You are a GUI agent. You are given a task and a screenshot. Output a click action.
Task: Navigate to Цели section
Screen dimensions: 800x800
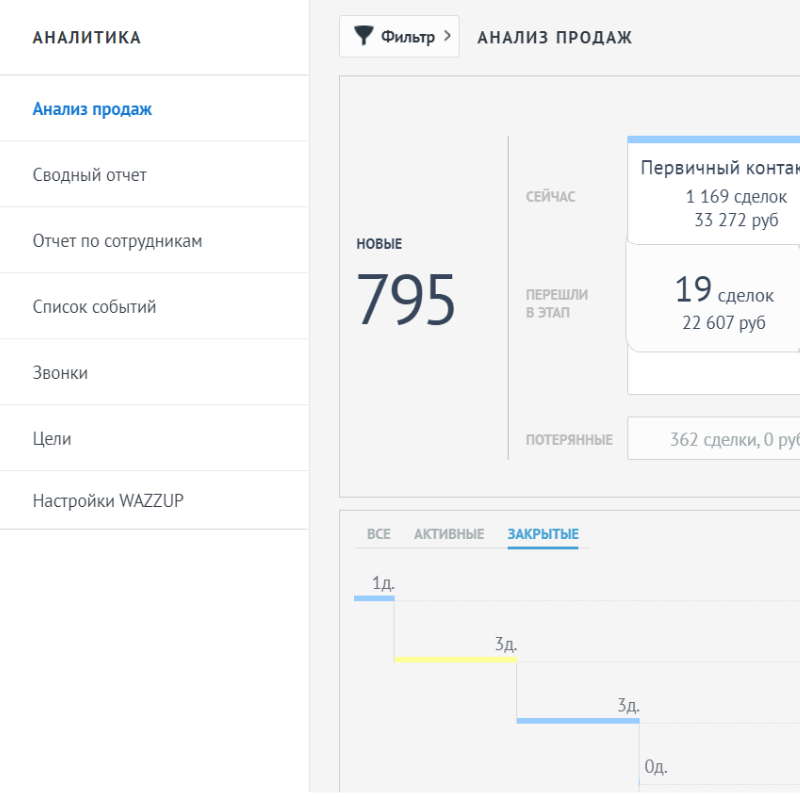tap(51, 439)
